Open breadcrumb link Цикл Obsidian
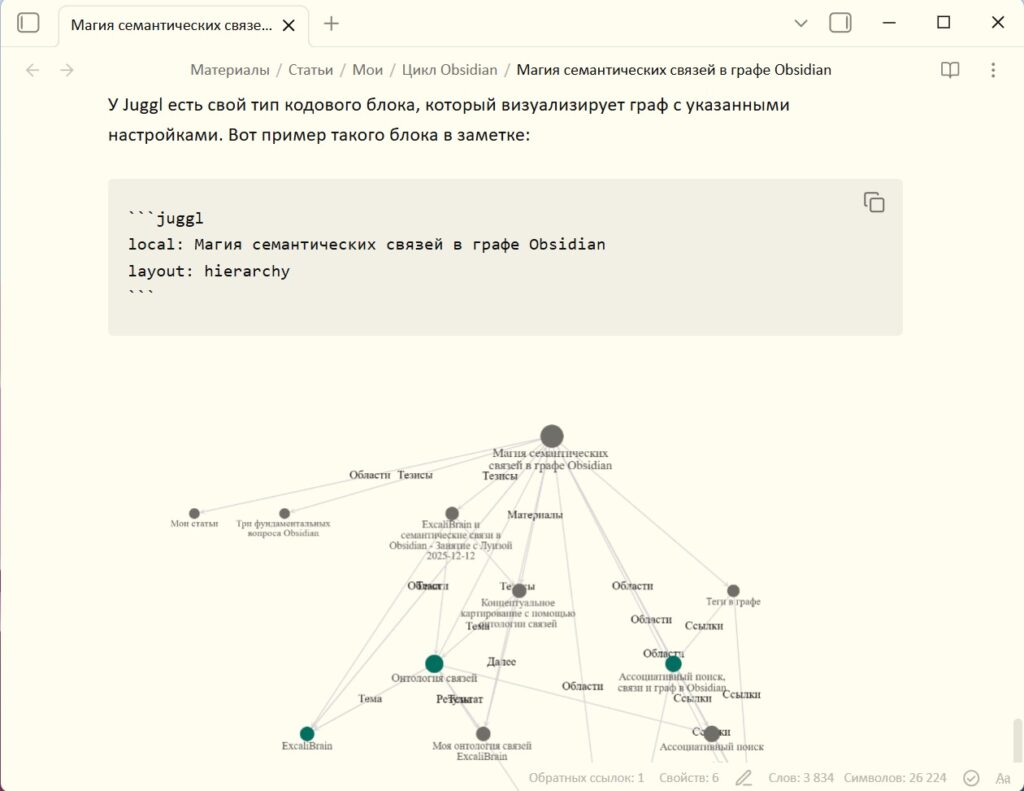 click(x=449, y=69)
